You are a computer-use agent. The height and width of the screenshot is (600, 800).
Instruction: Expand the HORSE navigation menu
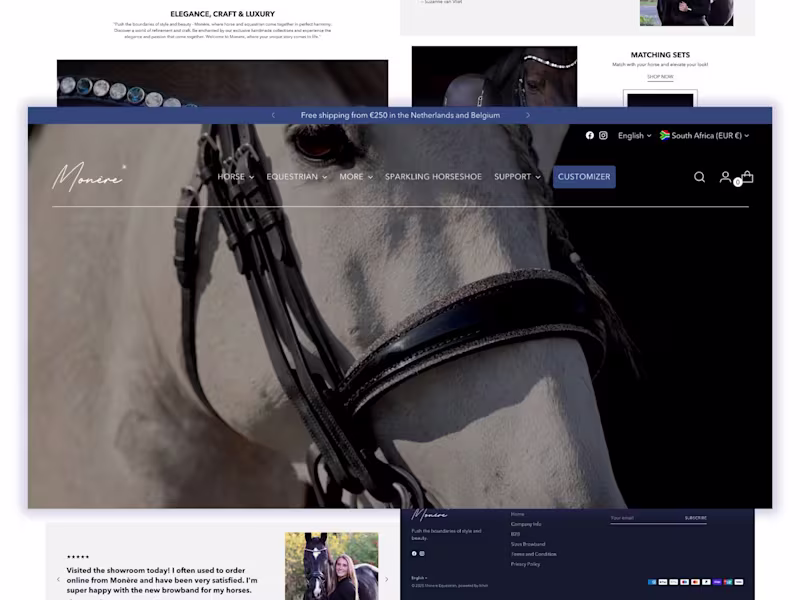235,177
